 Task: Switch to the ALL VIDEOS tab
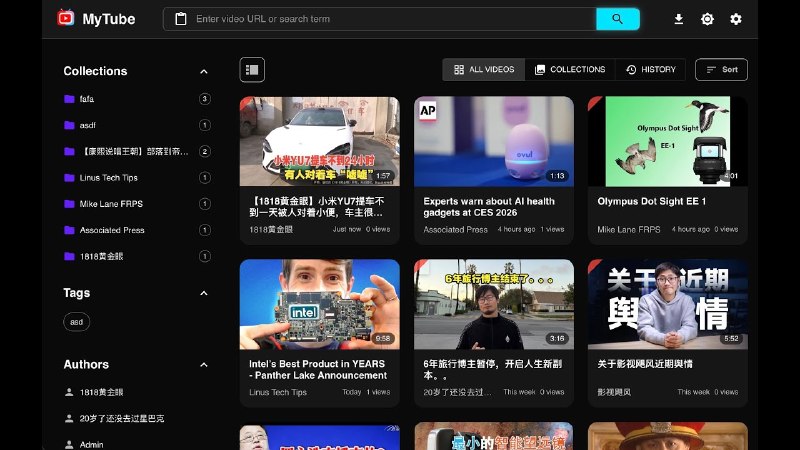coord(484,69)
